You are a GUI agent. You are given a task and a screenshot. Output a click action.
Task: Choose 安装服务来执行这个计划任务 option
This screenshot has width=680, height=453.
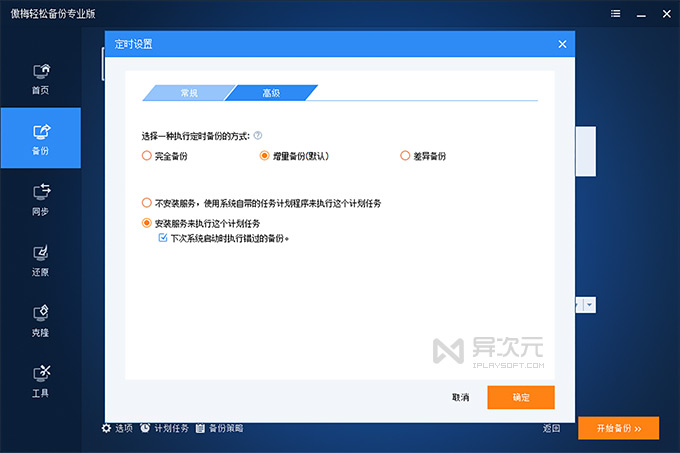147,223
